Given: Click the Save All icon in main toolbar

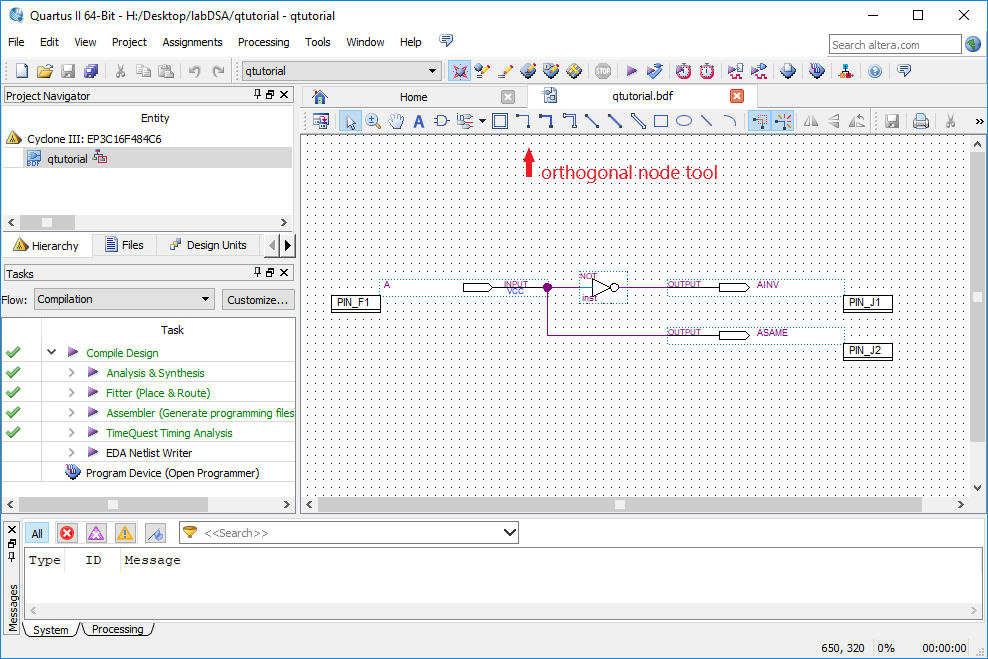Looking at the screenshot, I should [91, 71].
